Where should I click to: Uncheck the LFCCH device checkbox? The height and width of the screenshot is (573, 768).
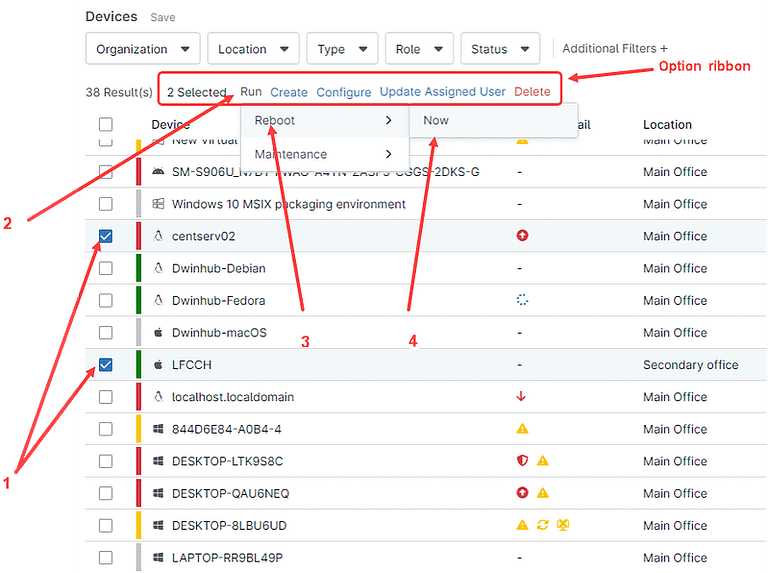tap(105, 365)
